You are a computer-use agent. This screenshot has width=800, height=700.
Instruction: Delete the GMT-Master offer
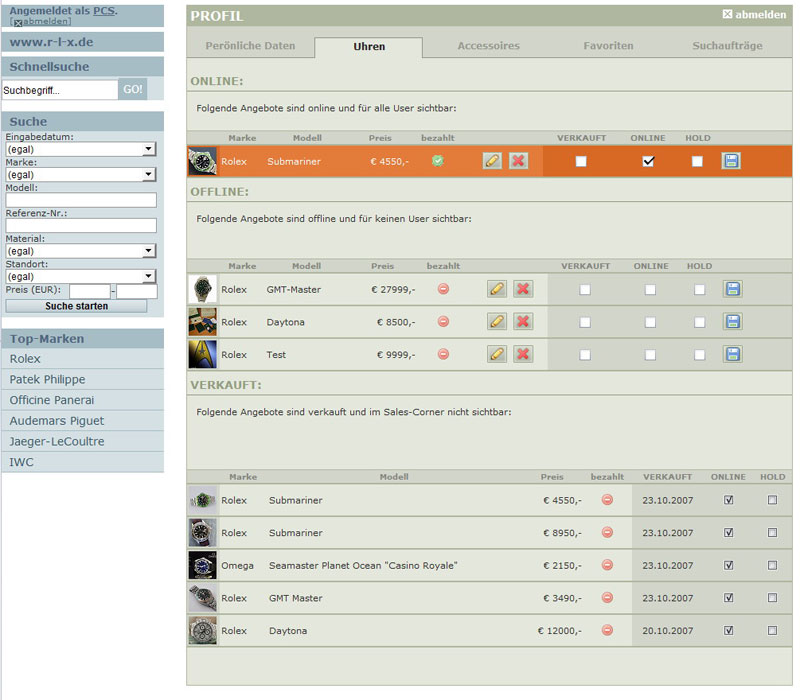click(x=523, y=289)
